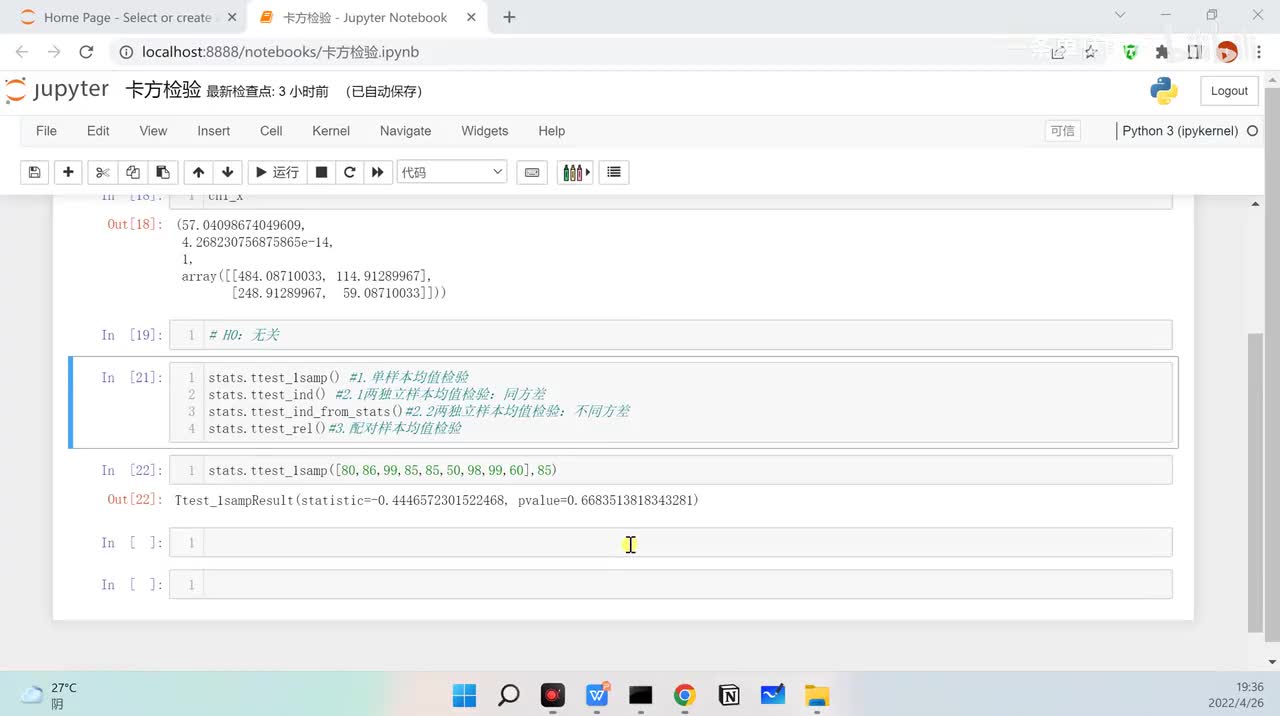Click cell In [22] ttest_1samp input
The image size is (1280, 716).
point(670,470)
